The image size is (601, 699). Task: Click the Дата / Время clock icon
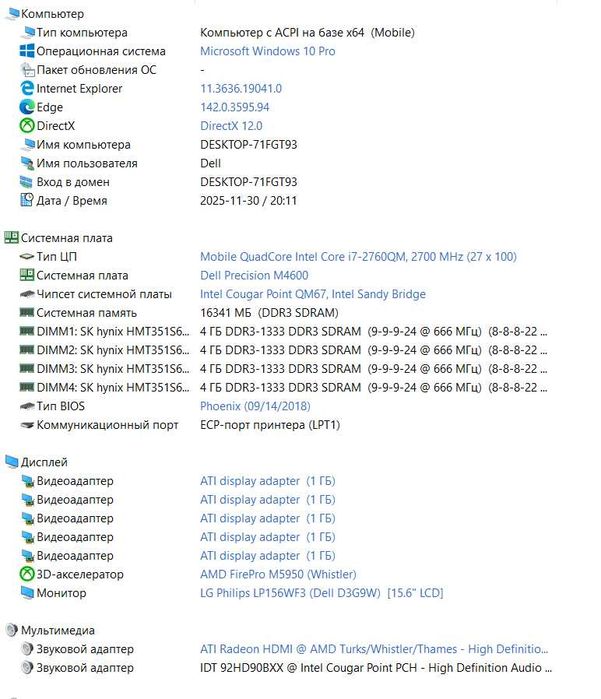click(27, 200)
